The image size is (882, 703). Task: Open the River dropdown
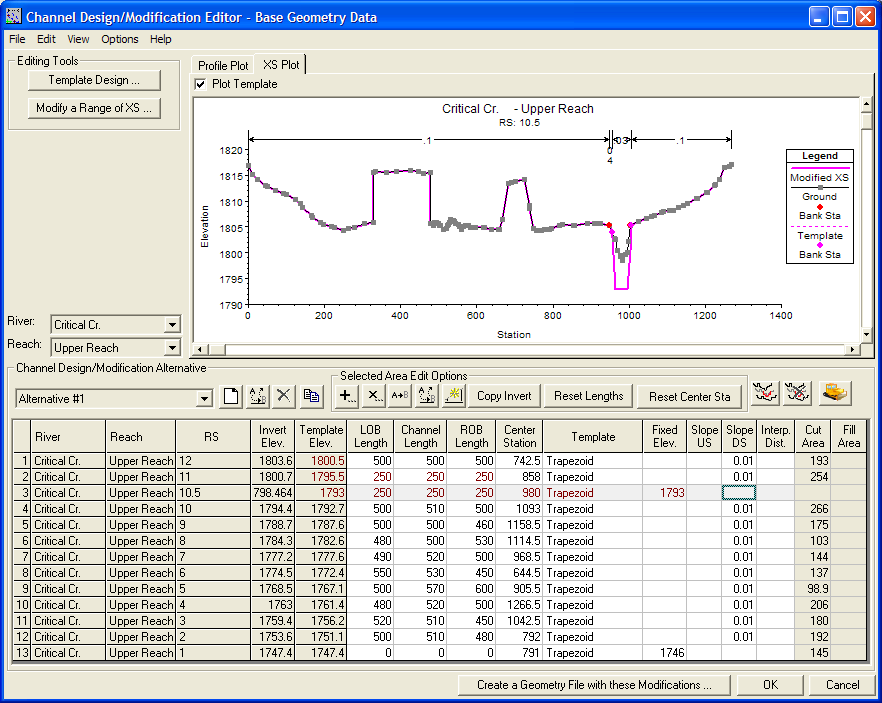[172, 325]
